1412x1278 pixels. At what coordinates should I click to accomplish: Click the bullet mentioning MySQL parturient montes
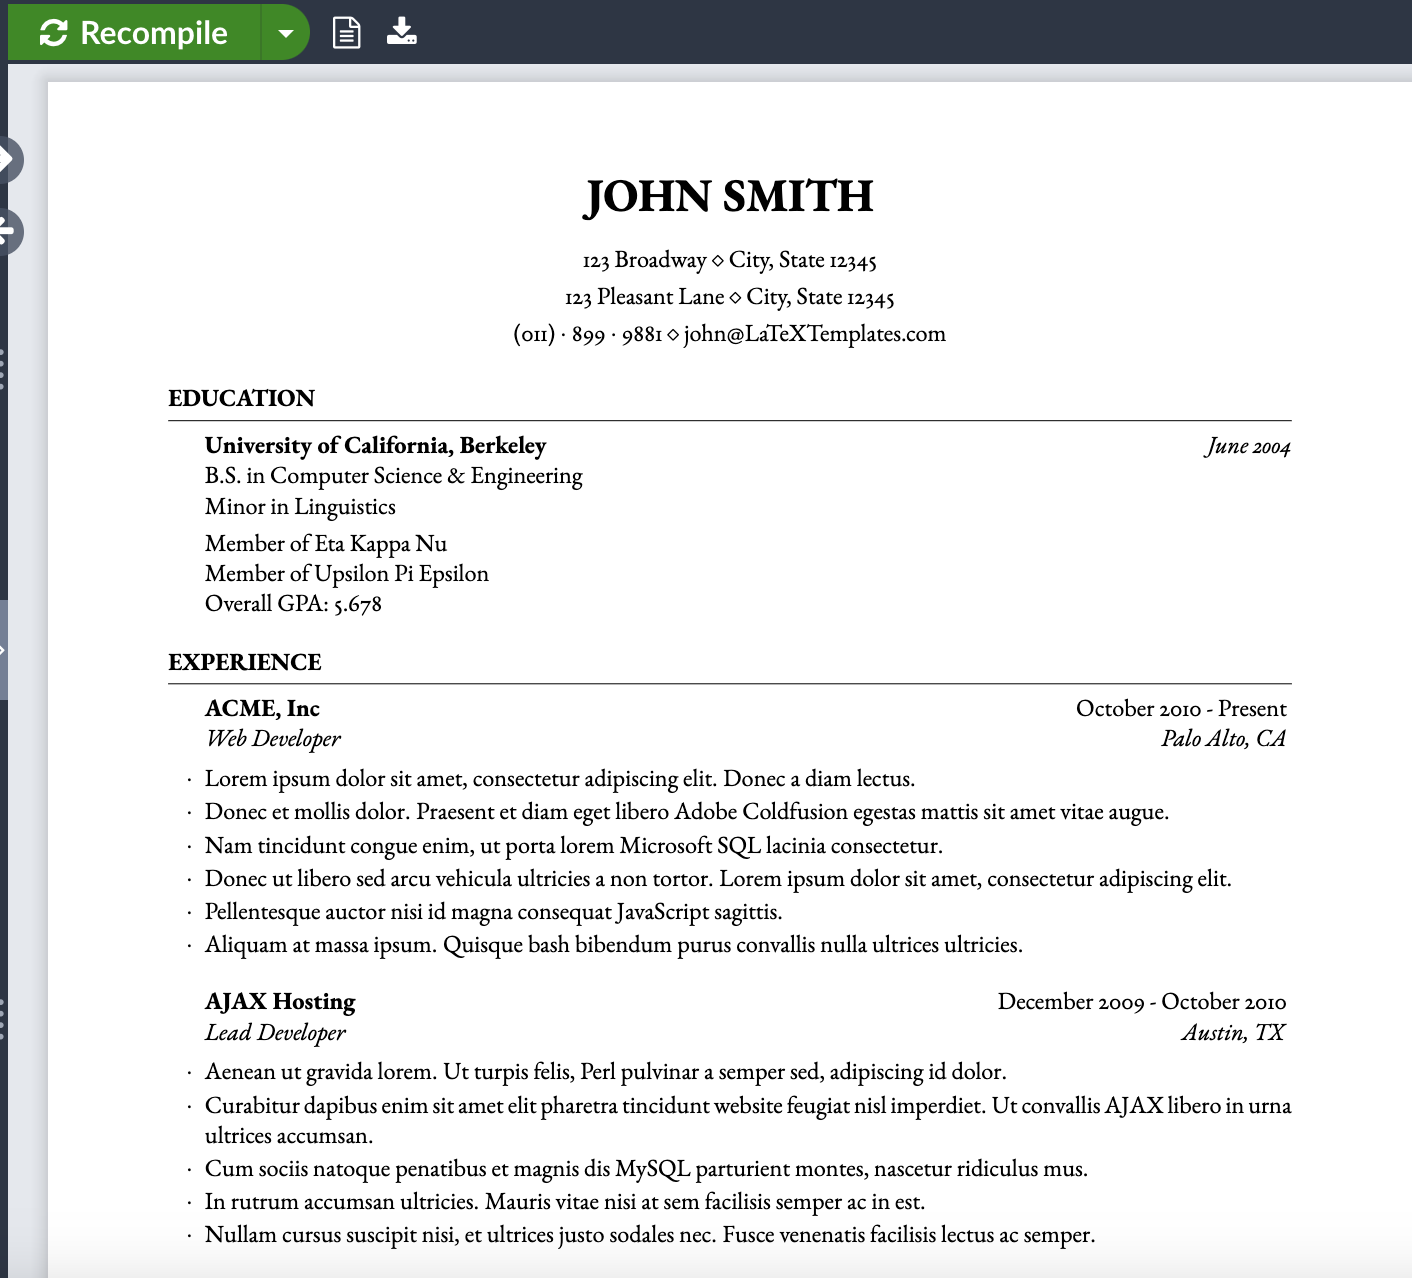[646, 1169]
